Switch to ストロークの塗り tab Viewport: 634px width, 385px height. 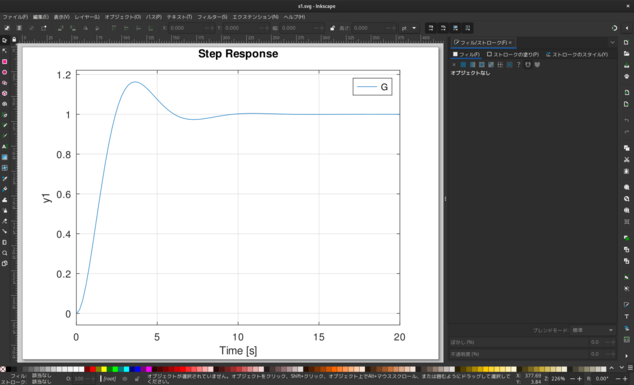pyautogui.click(x=513, y=54)
